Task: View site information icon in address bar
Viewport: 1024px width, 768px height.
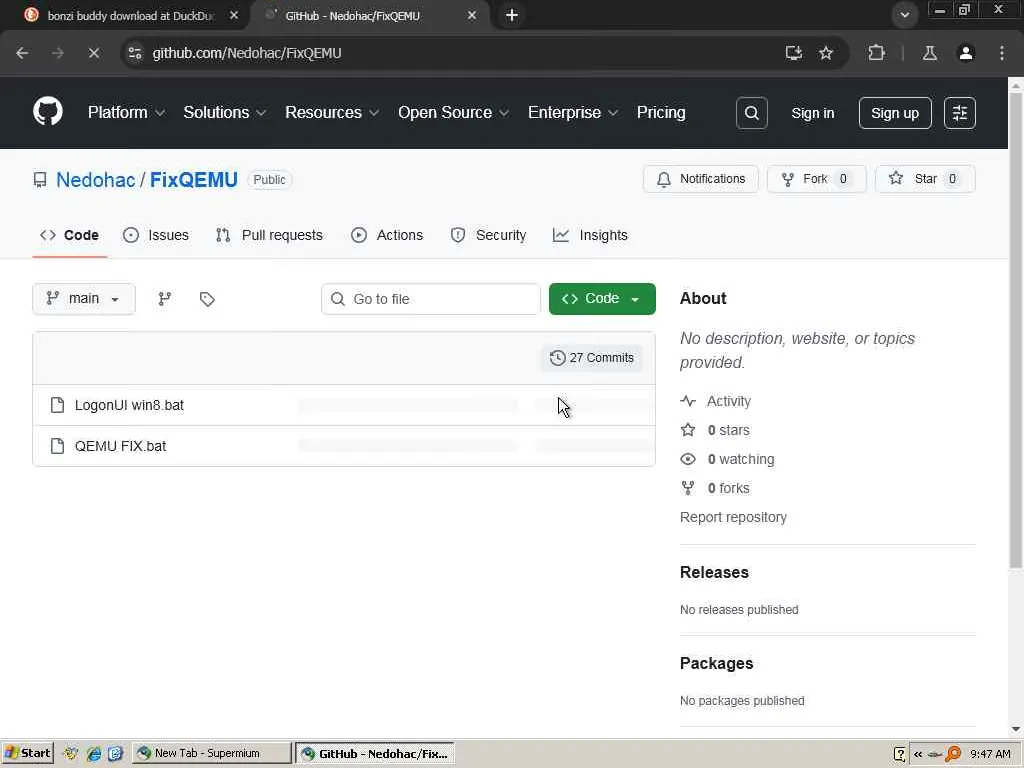Action: point(135,53)
